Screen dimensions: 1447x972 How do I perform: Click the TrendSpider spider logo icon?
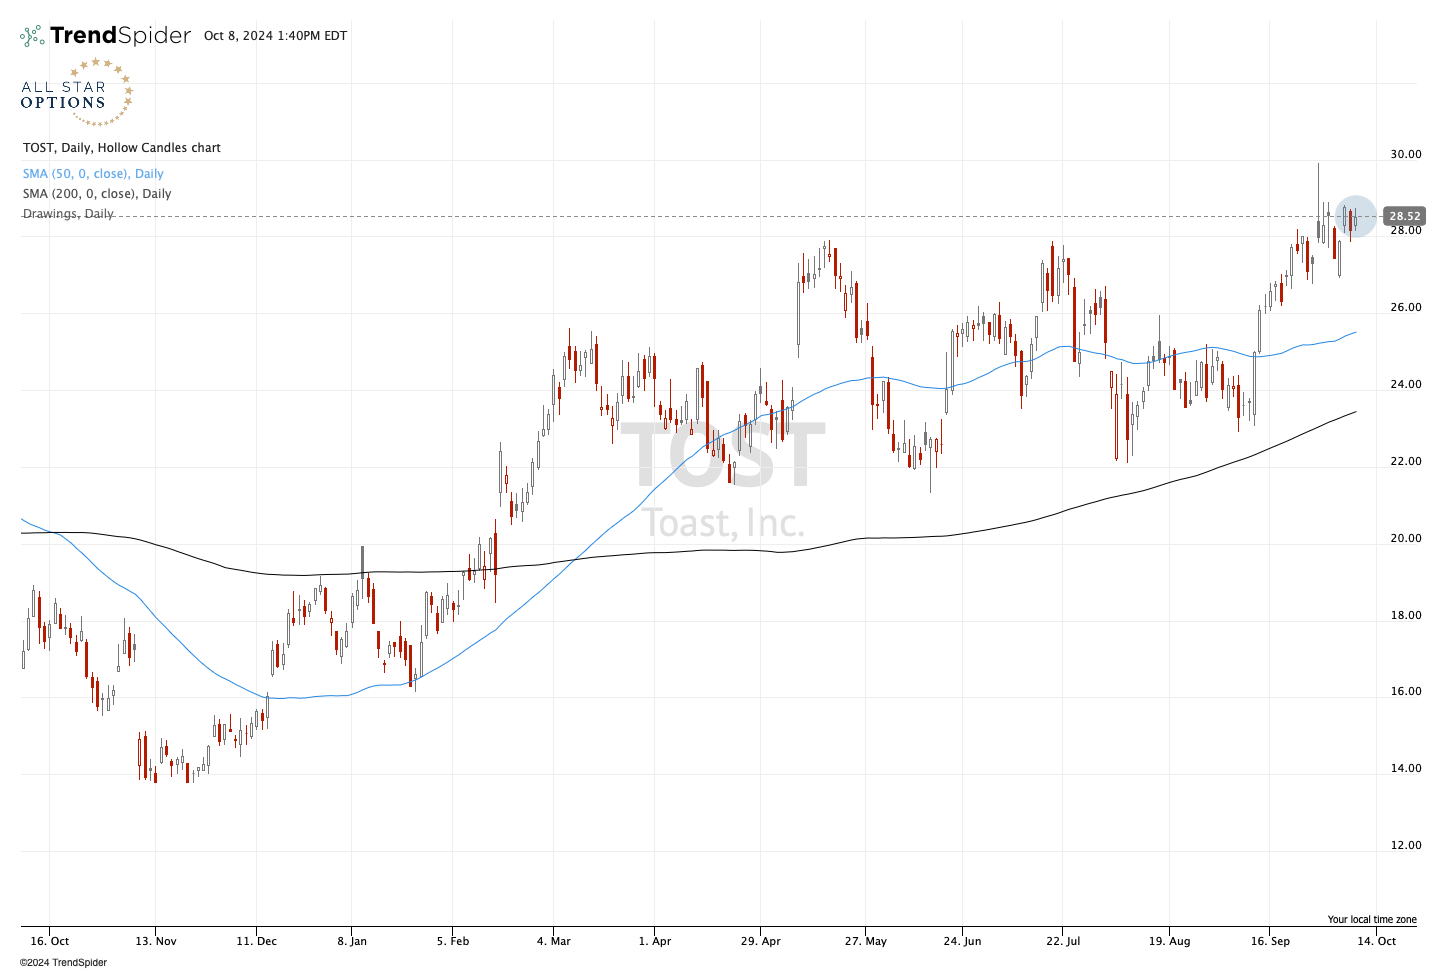click(32, 36)
